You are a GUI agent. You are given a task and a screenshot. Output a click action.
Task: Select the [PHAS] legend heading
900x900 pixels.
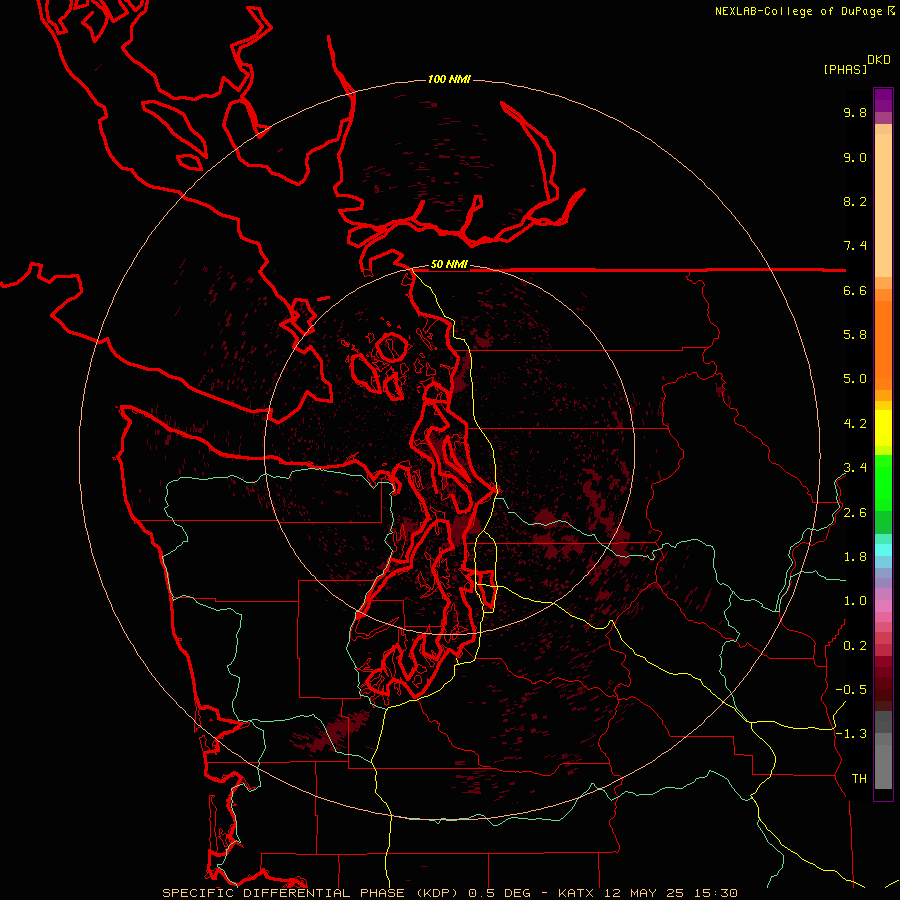click(845, 69)
